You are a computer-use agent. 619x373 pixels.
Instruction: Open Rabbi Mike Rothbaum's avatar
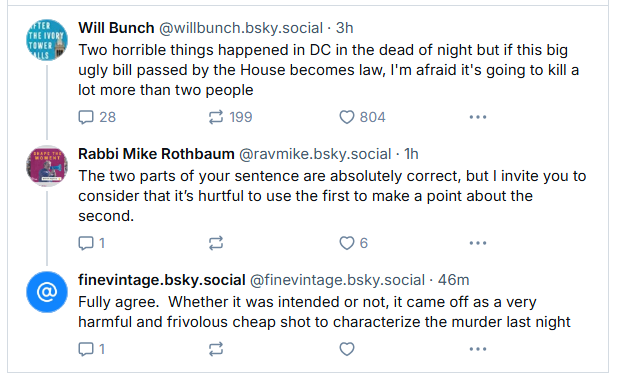tap(47, 166)
